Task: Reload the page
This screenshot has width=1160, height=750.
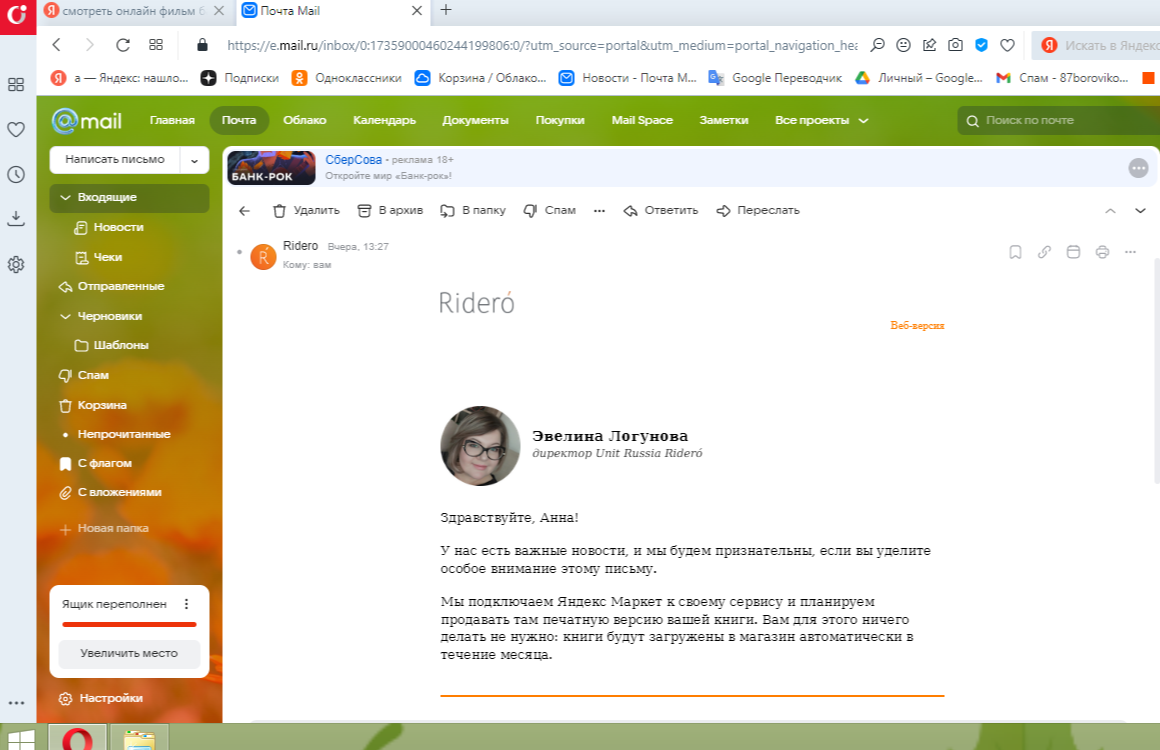Action: pos(123,45)
